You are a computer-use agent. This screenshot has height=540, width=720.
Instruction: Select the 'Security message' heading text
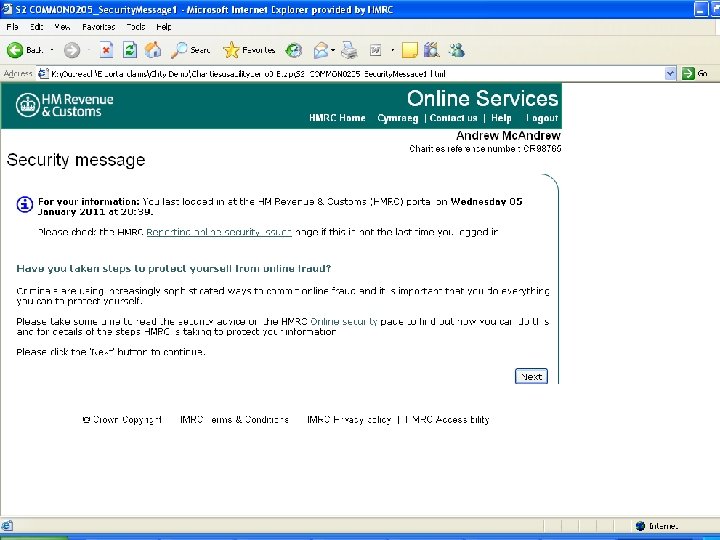76,160
